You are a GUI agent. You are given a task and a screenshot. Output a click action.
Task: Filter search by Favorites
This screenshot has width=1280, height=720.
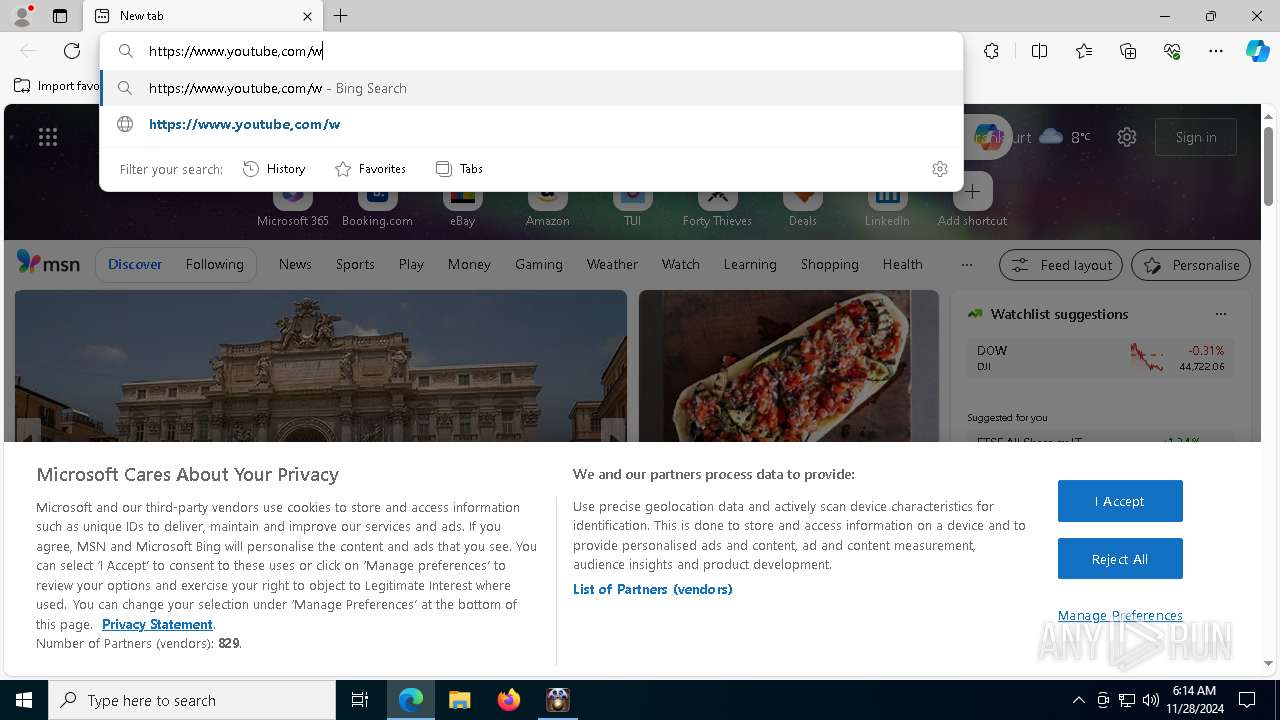(x=370, y=169)
